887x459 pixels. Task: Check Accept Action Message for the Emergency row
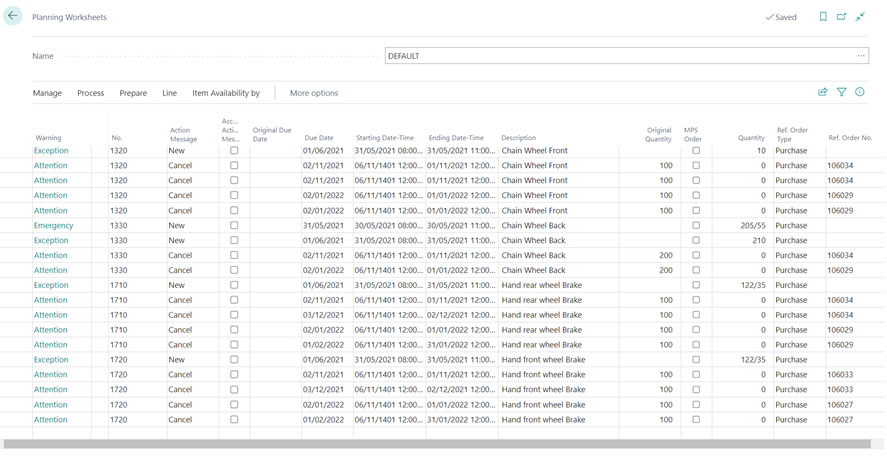tap(234, 225)
